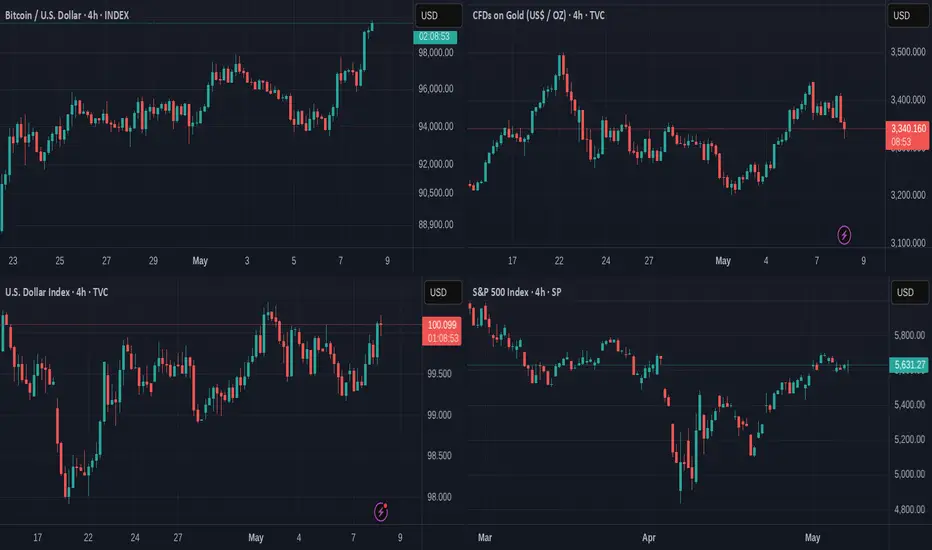Viewport: 932px width, 550px height.
Task: Click the 3,340.160 Gold price label
Action: [x=907, y=128]
